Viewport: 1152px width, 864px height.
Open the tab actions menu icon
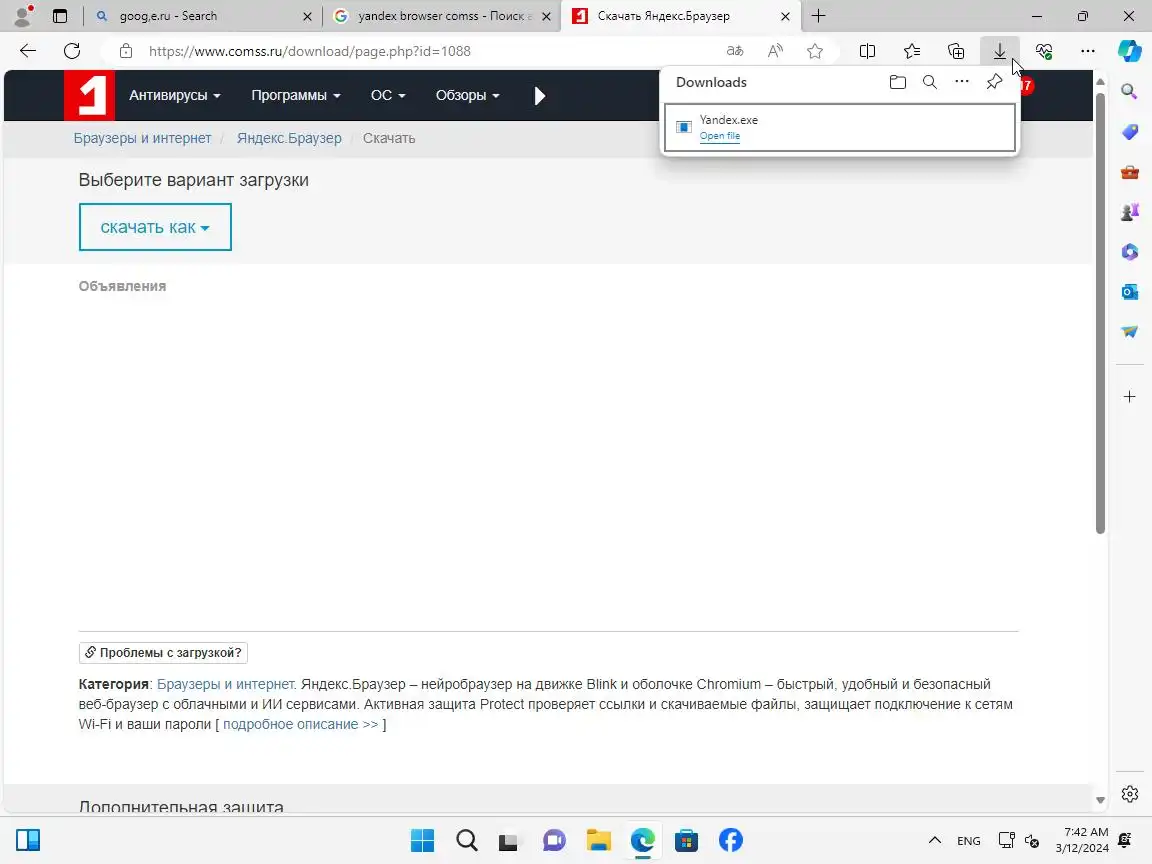click(60, 15)
